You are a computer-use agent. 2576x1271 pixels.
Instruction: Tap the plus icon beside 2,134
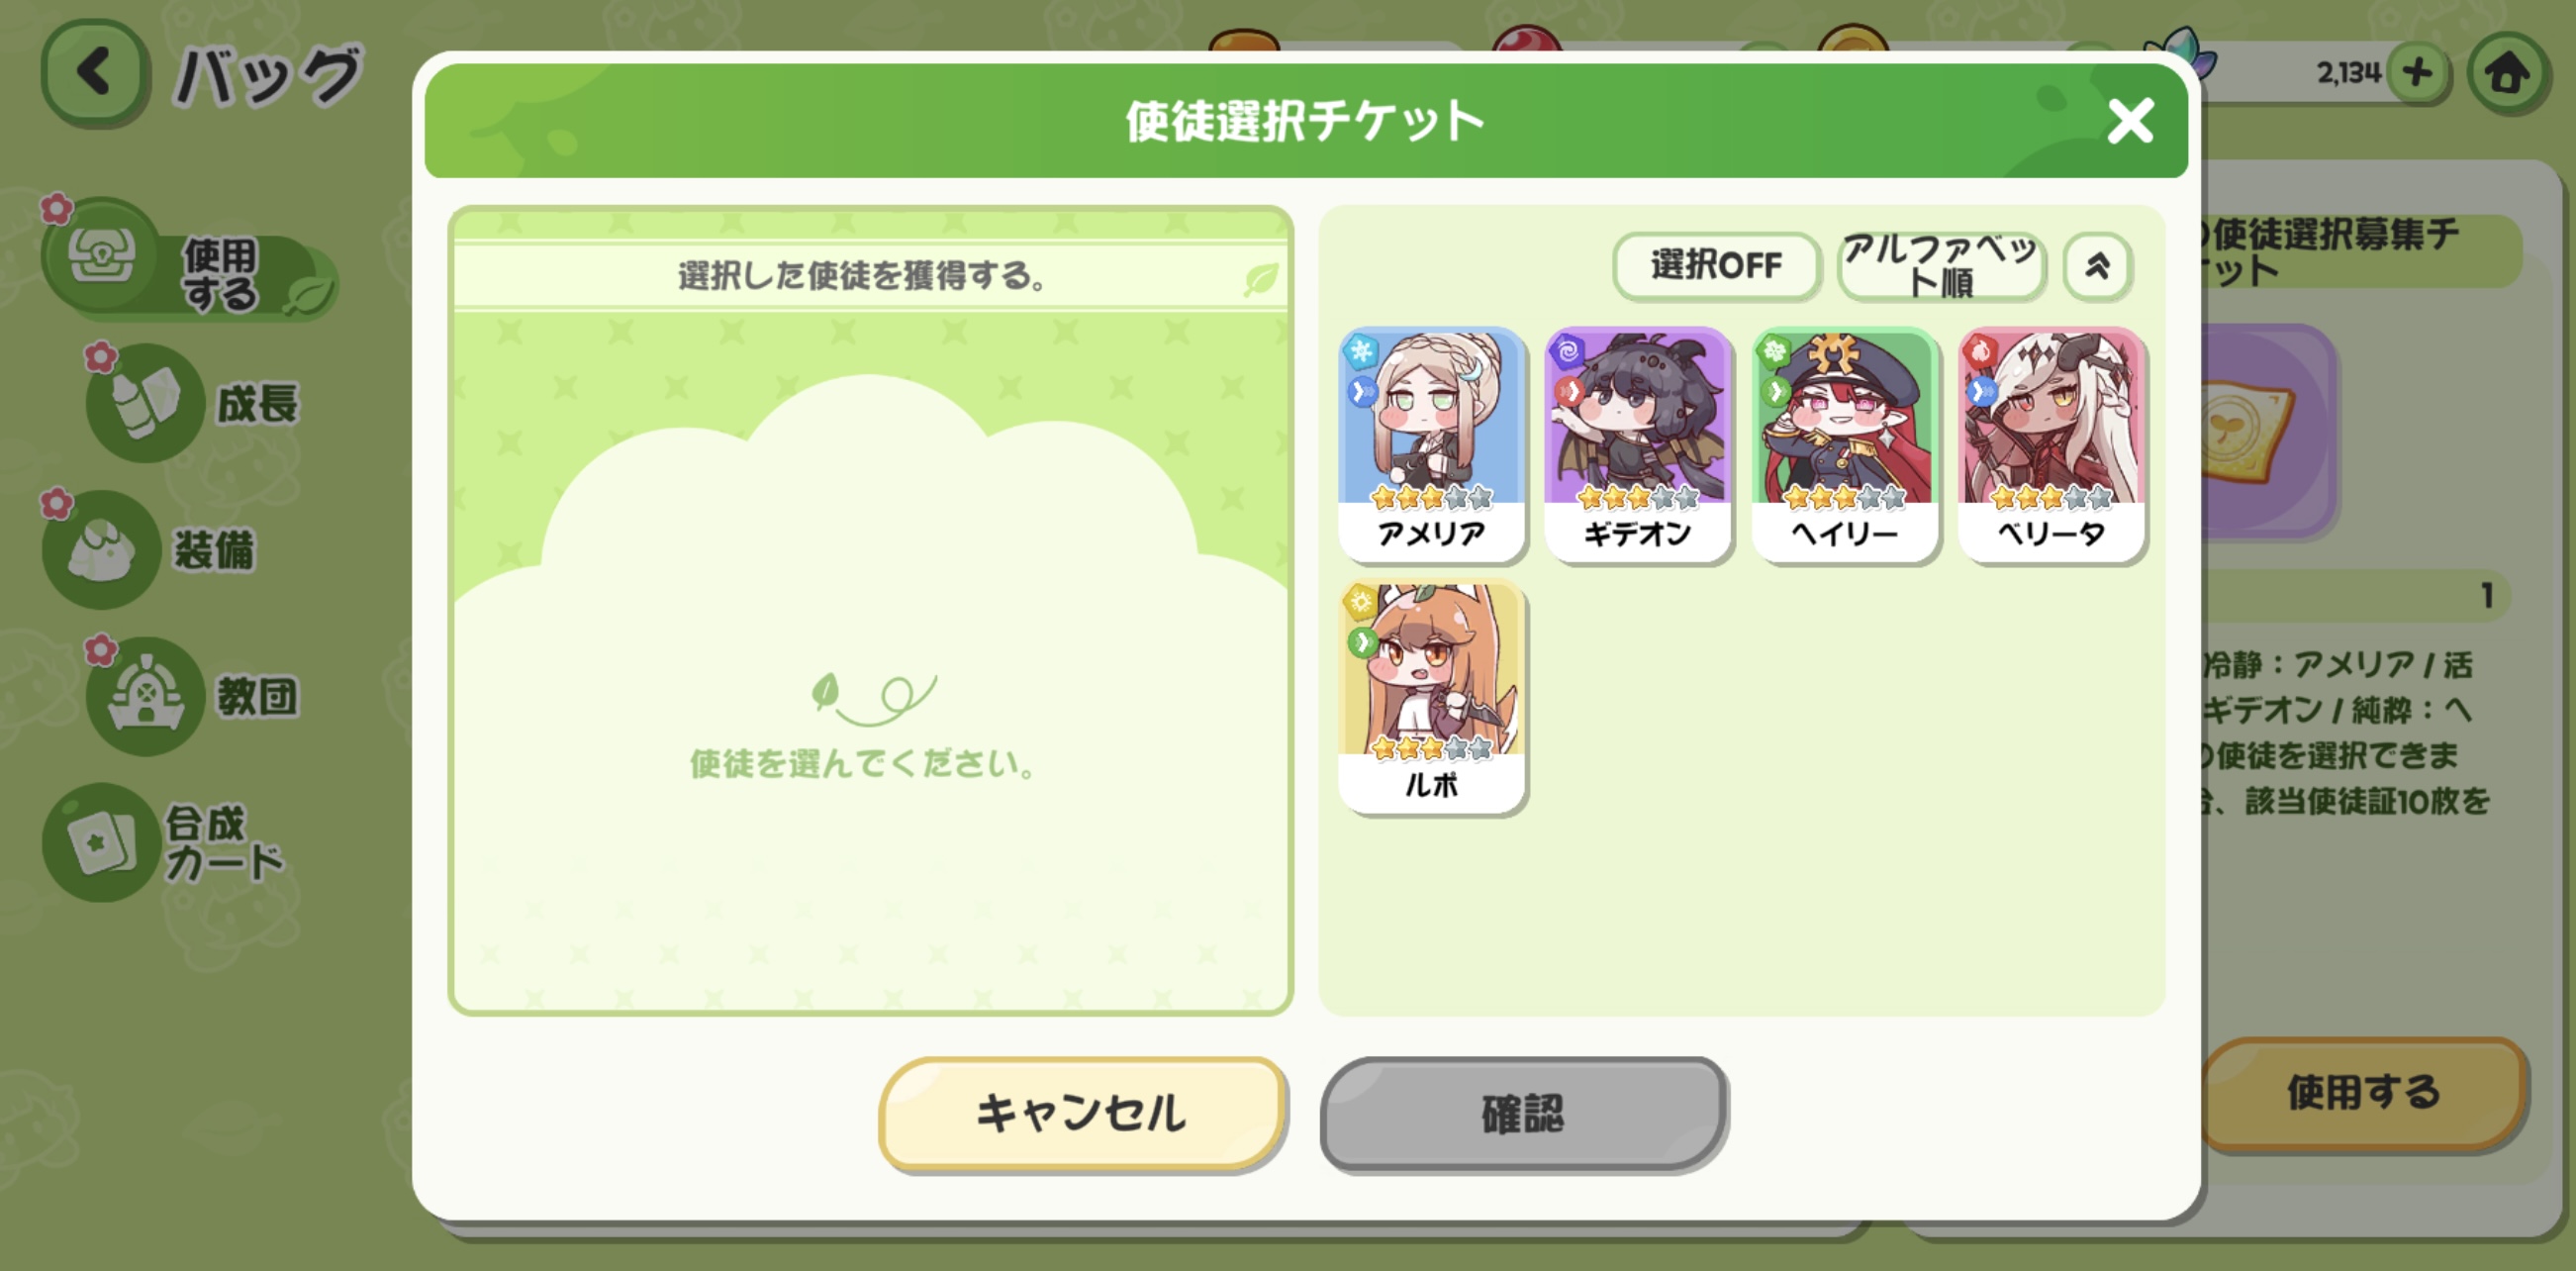pos(2418,73)
